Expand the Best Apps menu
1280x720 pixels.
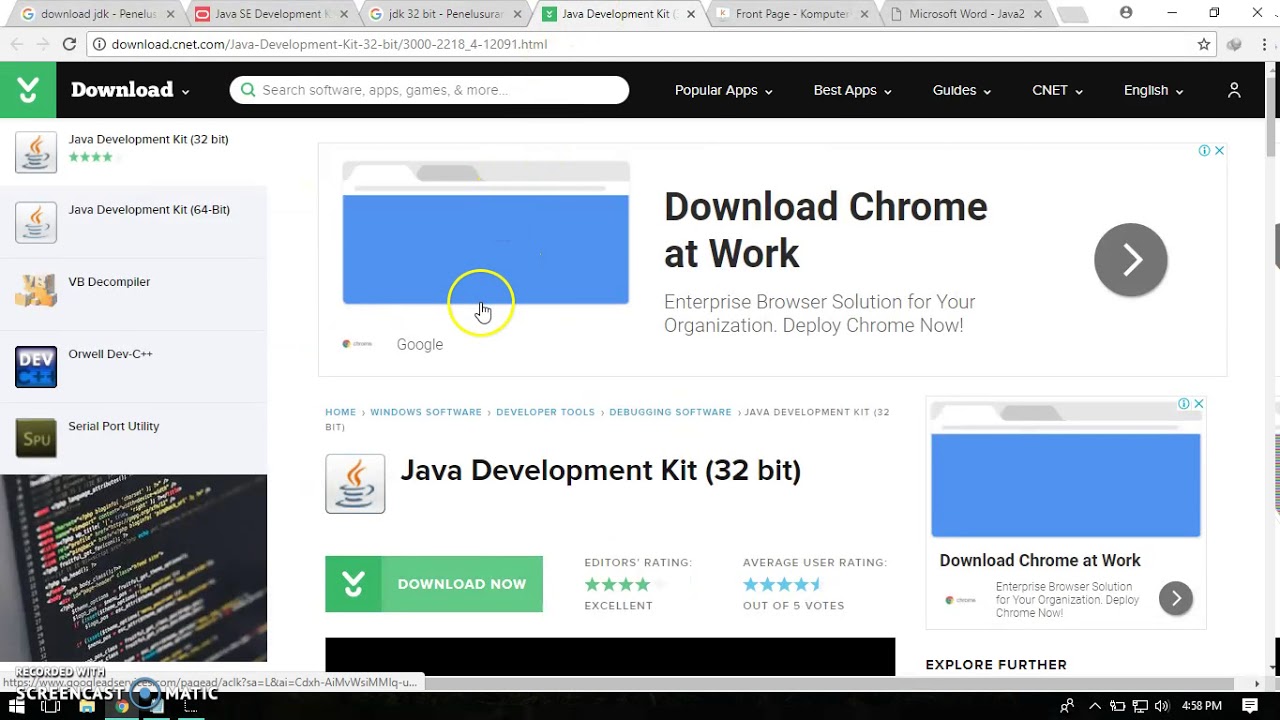tap(853, 90)
